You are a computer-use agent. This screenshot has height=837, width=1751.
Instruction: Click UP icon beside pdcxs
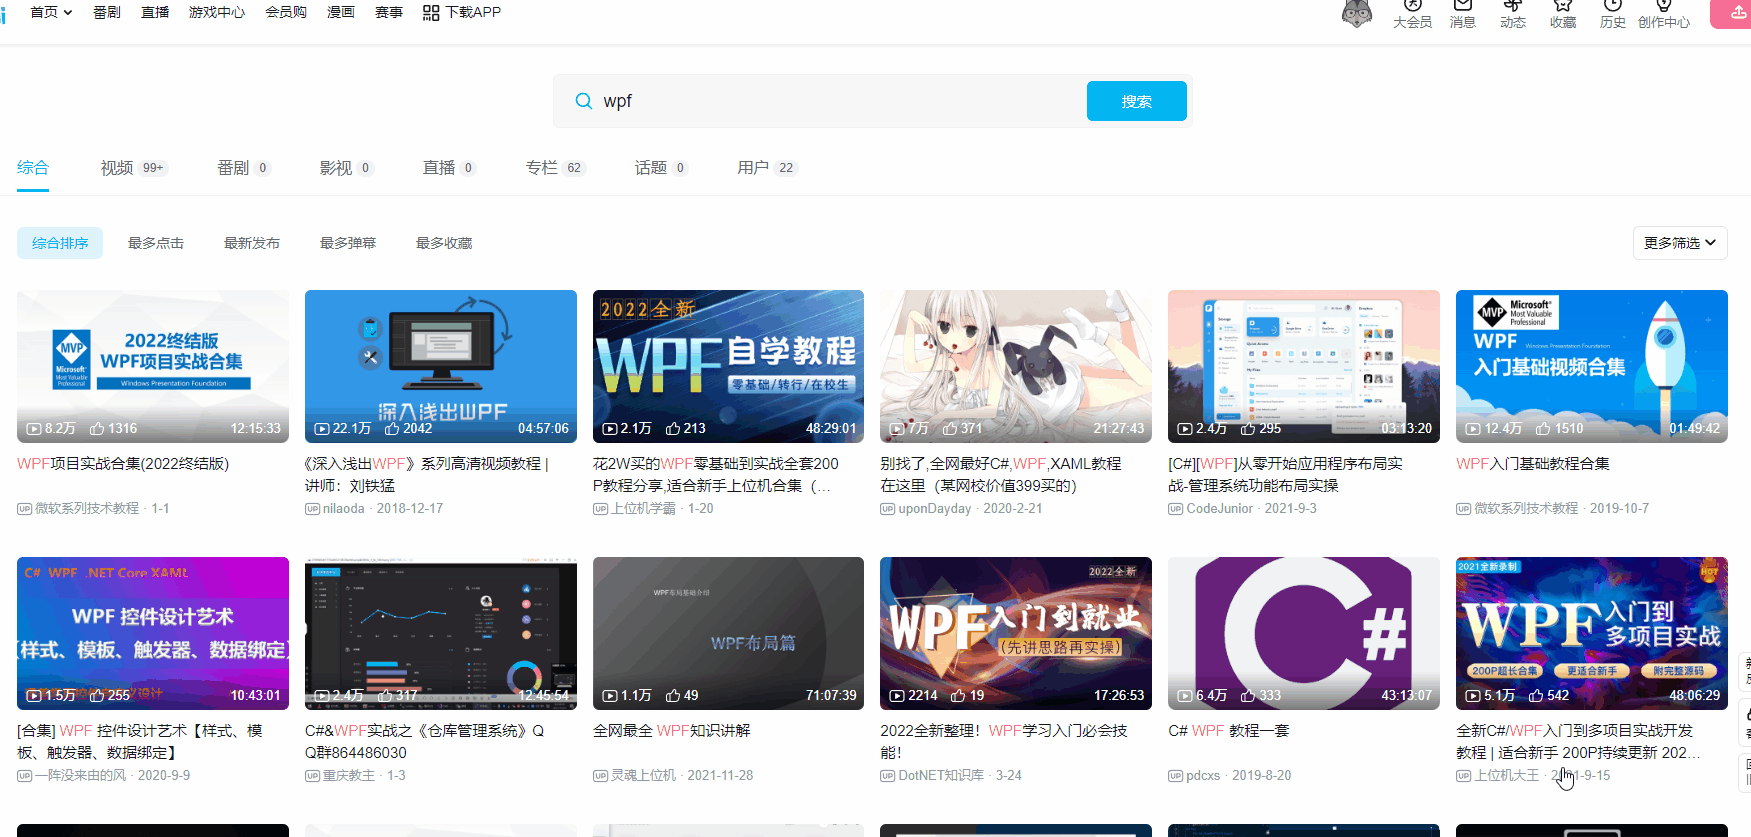(x=1175, y=776)
